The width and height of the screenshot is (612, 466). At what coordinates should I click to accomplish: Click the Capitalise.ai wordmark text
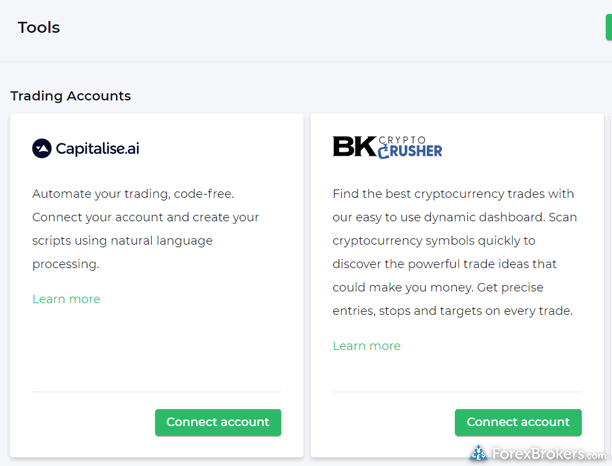(97, 149)
